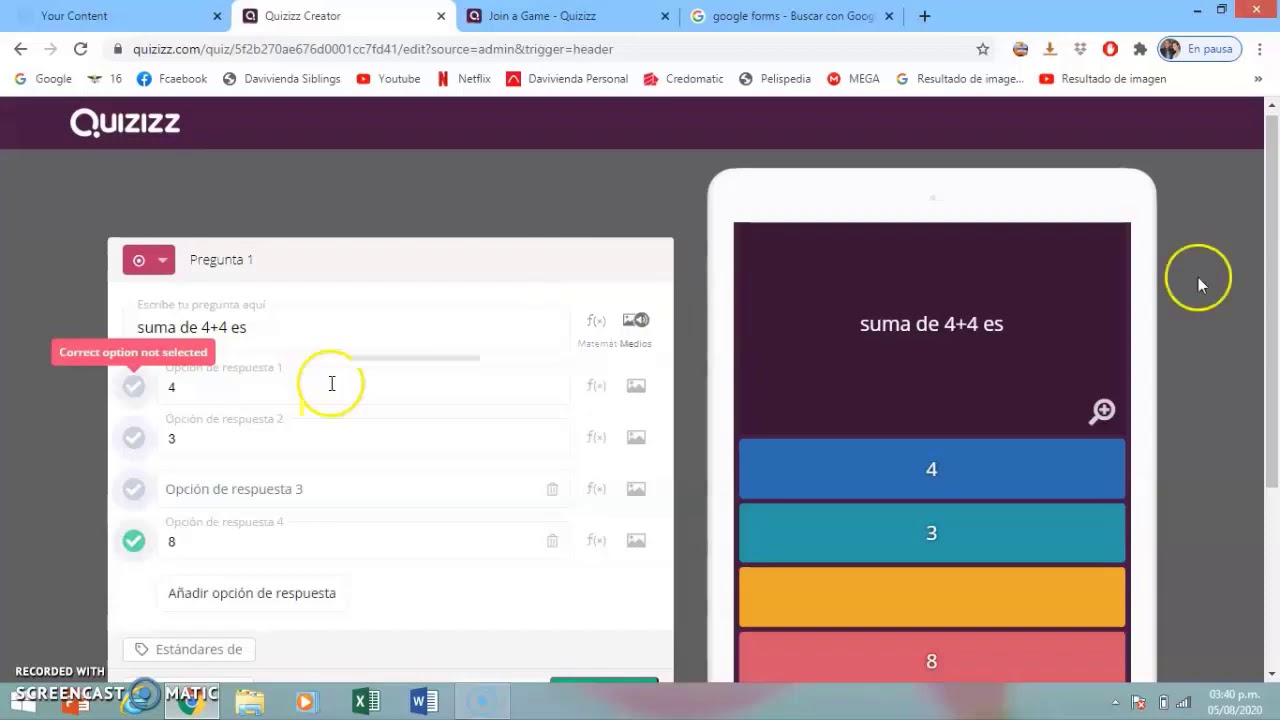Screen dimensions: 1280x720
Task: Close the Quizizz Creator tab
Action: (441, 16)
